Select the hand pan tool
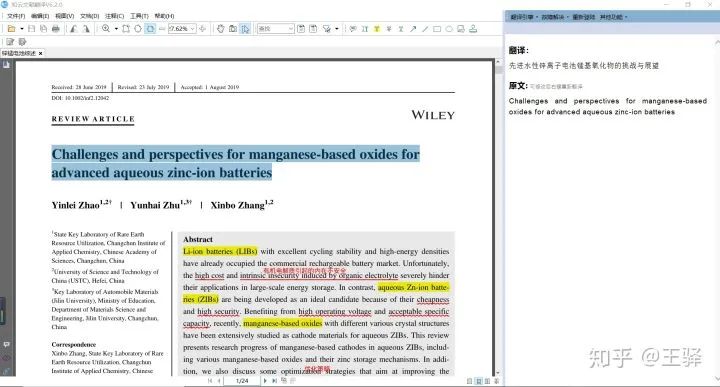 coord(221,29)
